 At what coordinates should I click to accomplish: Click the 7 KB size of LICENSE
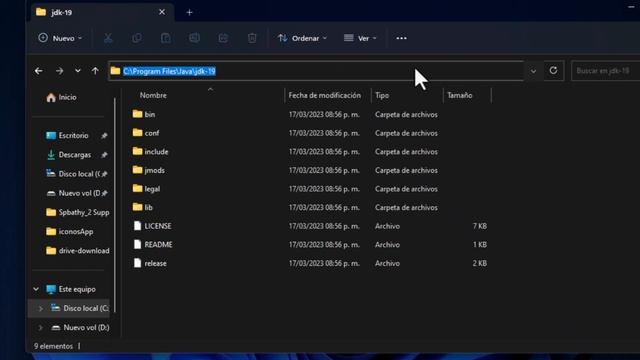[480, 226]
